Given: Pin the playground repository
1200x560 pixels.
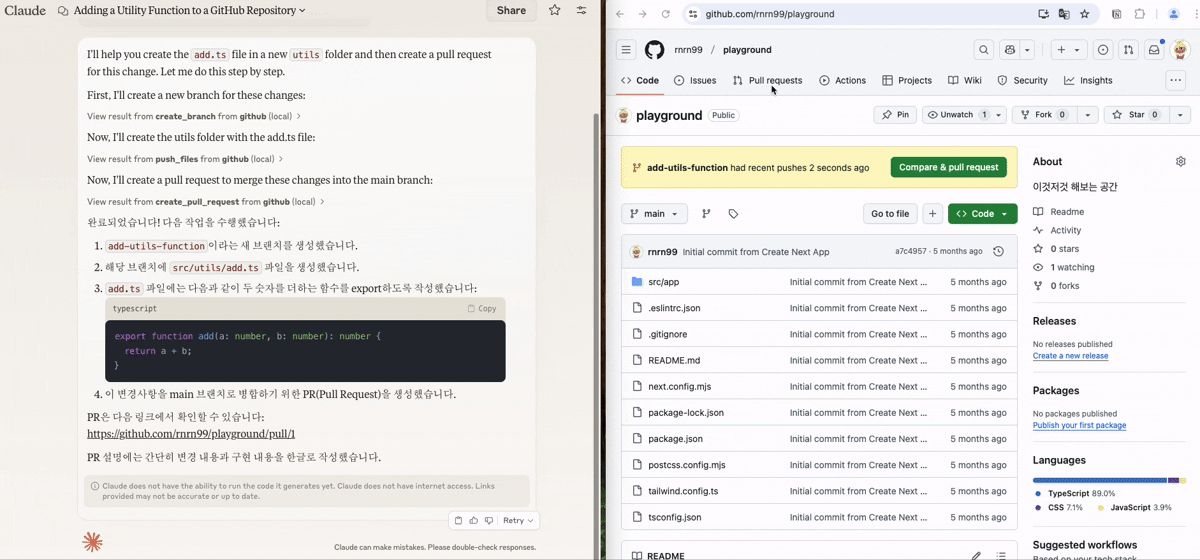Looking at the screenshot, I should pyautogui.click(x=895, y=115).
